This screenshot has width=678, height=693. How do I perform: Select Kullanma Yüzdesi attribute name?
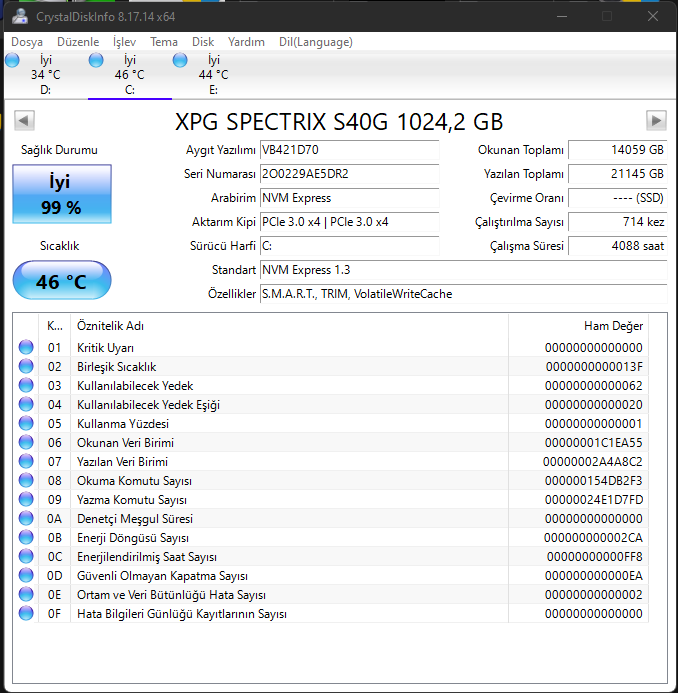click(x=123, y=424)
